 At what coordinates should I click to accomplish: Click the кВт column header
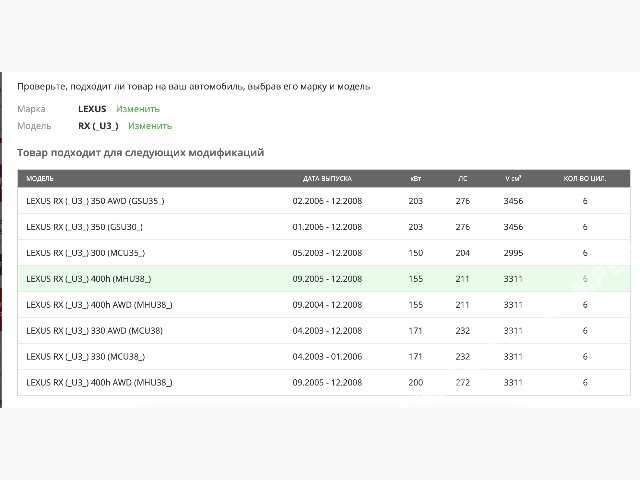point(416,178)
